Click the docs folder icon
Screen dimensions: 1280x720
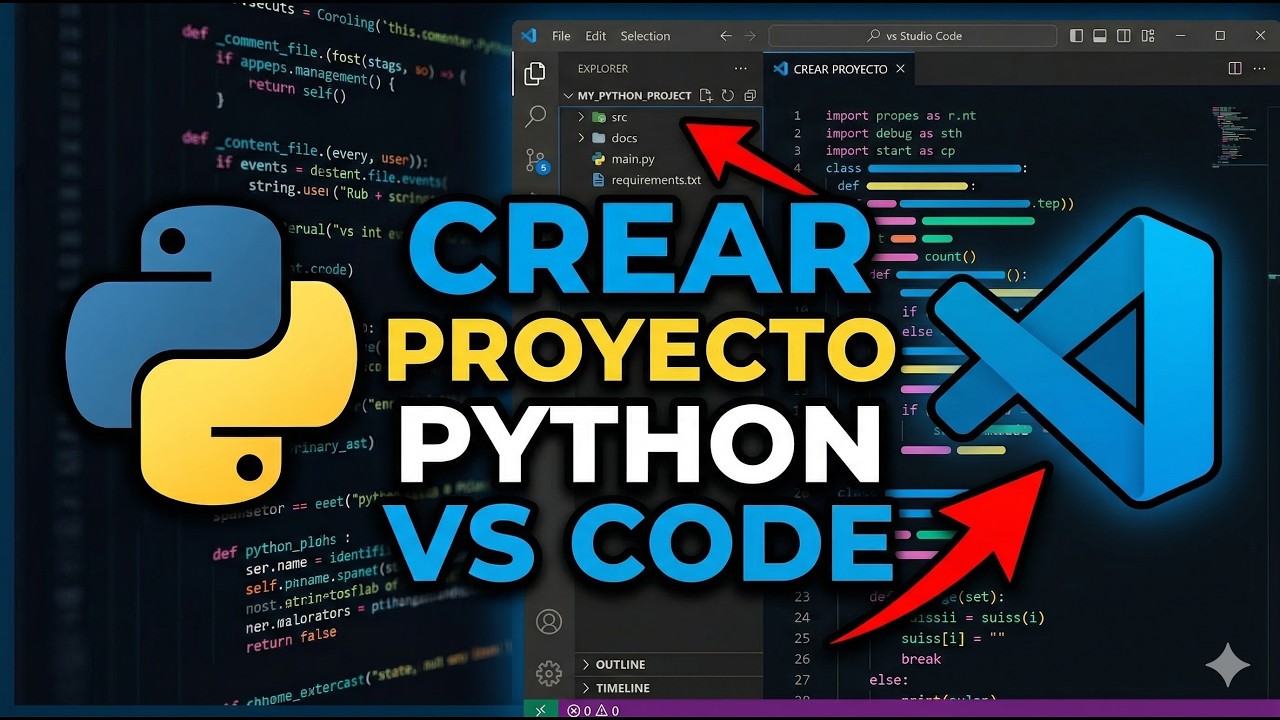[x=599, y=138]
